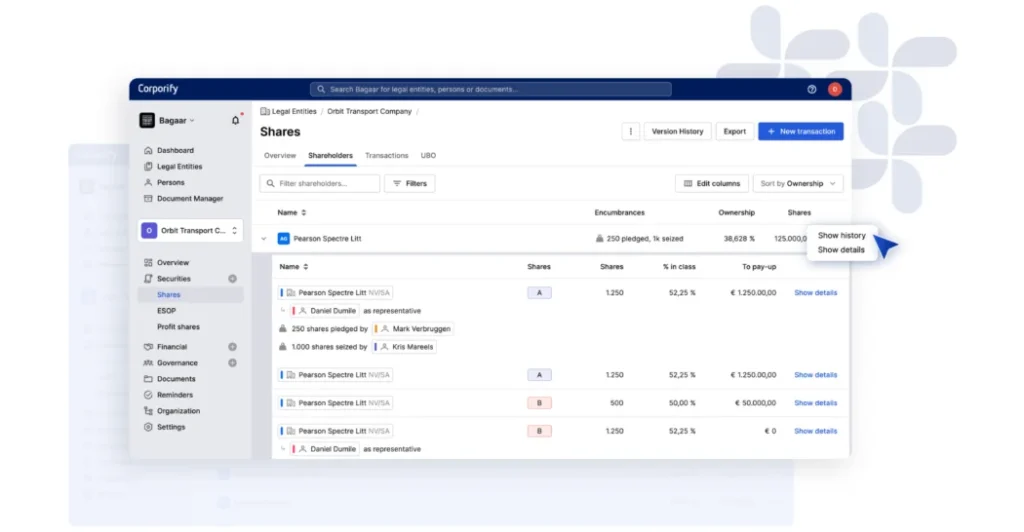Screen dimensions: 1024x532
Task: Sort by the nested Name column header
Action: (x=294, y=267)
